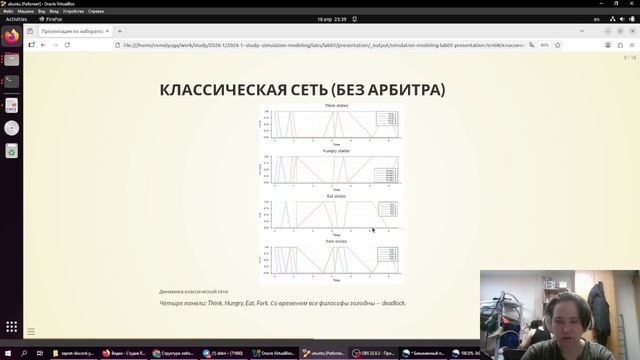Go forward to the next page
The height and width of the screenshot is (360, 640).
pyautogui.click(x=56, y=45)
